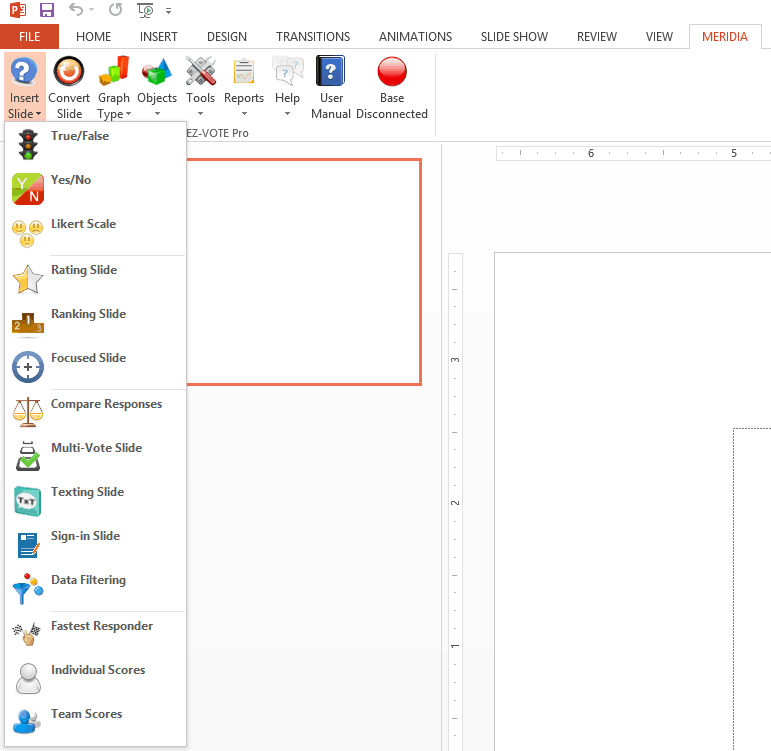Choose Texting Slide option

pos(96,501)
